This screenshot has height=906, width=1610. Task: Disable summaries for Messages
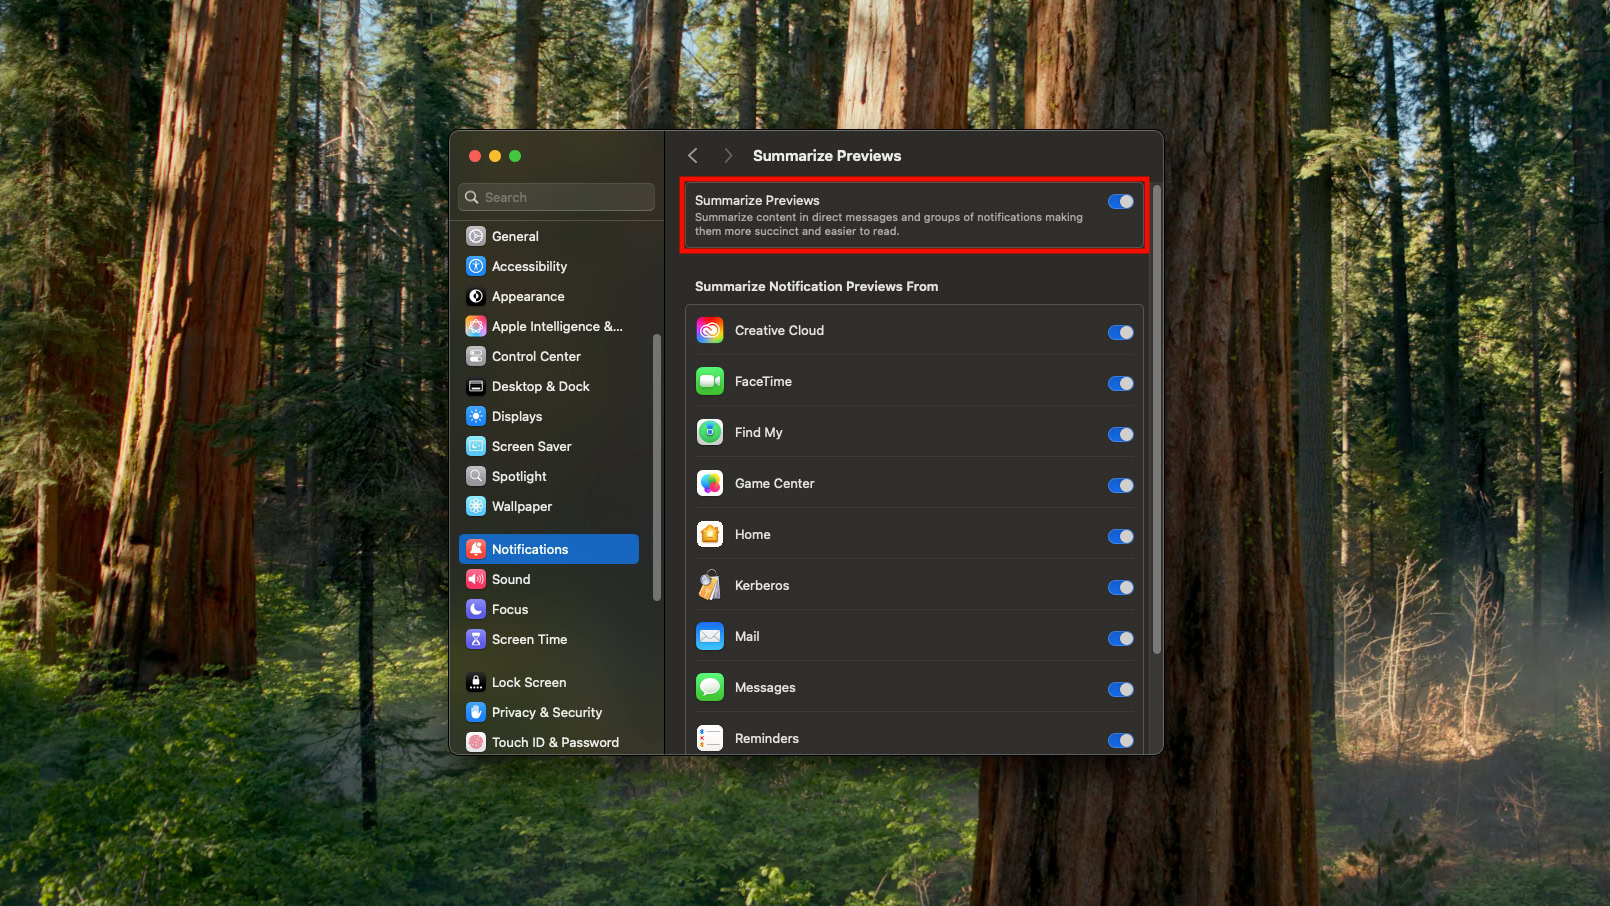pyautogui.click(x=1121, y=689)
